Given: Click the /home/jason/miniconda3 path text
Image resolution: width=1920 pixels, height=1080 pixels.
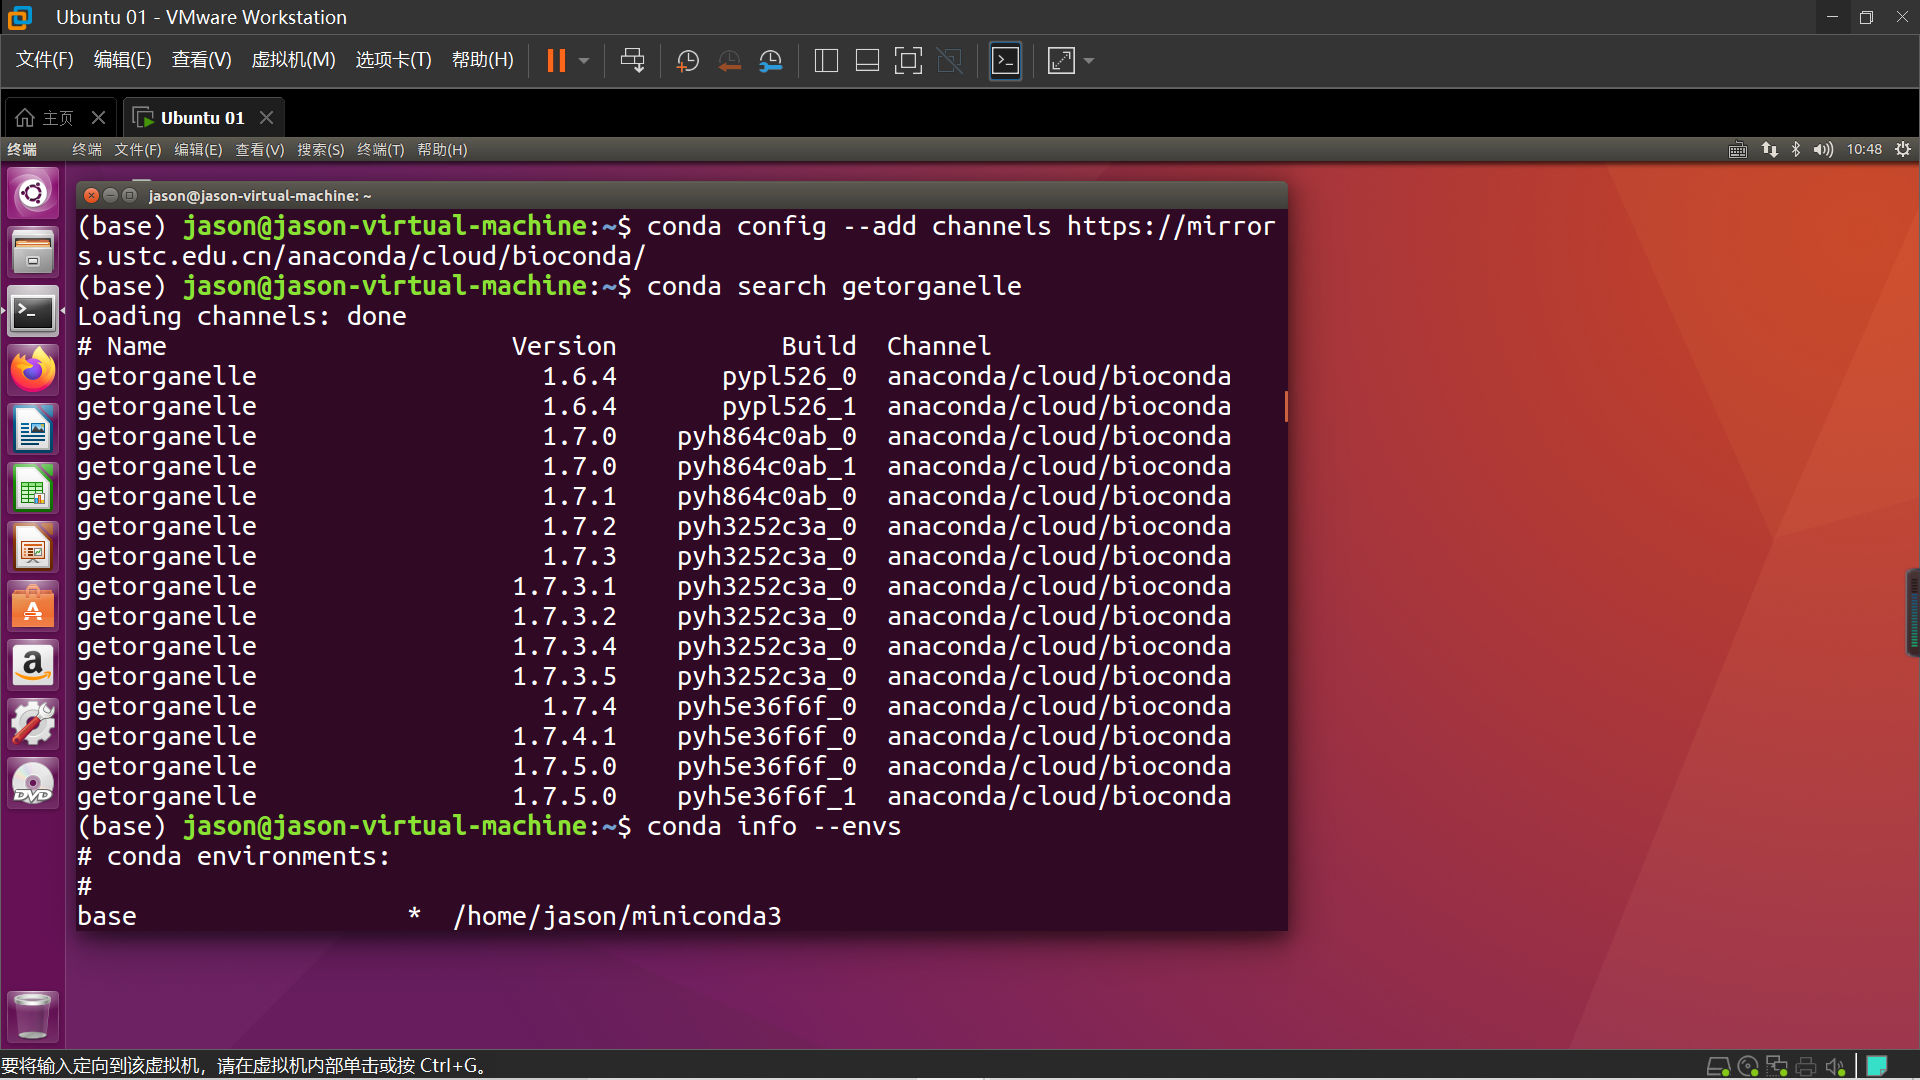Looking at the screenshot, I should pyautogui.click(x=617, y=917).
